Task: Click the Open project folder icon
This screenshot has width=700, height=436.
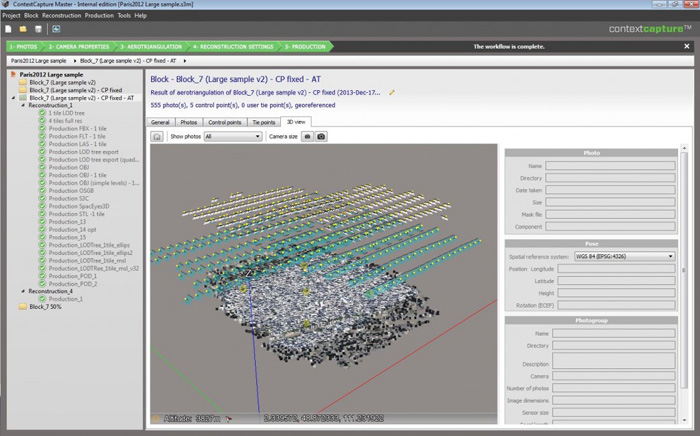Action: click(x=23, y=28)
